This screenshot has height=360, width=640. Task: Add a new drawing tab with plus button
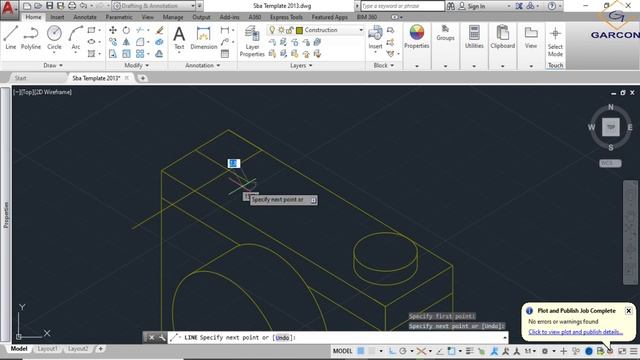(x=143, y=78)
